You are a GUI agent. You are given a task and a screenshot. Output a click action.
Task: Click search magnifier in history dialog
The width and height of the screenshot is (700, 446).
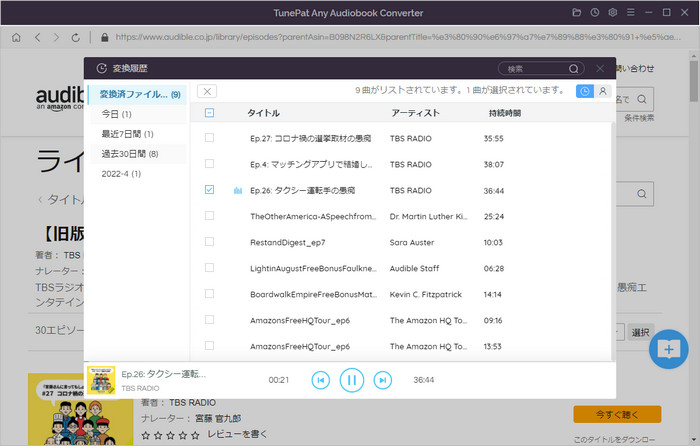574,69
